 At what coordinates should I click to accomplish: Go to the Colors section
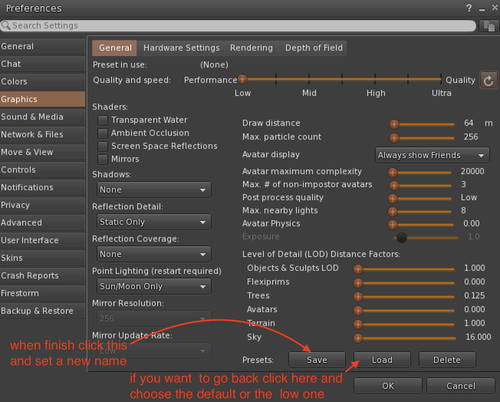(42, 82)
